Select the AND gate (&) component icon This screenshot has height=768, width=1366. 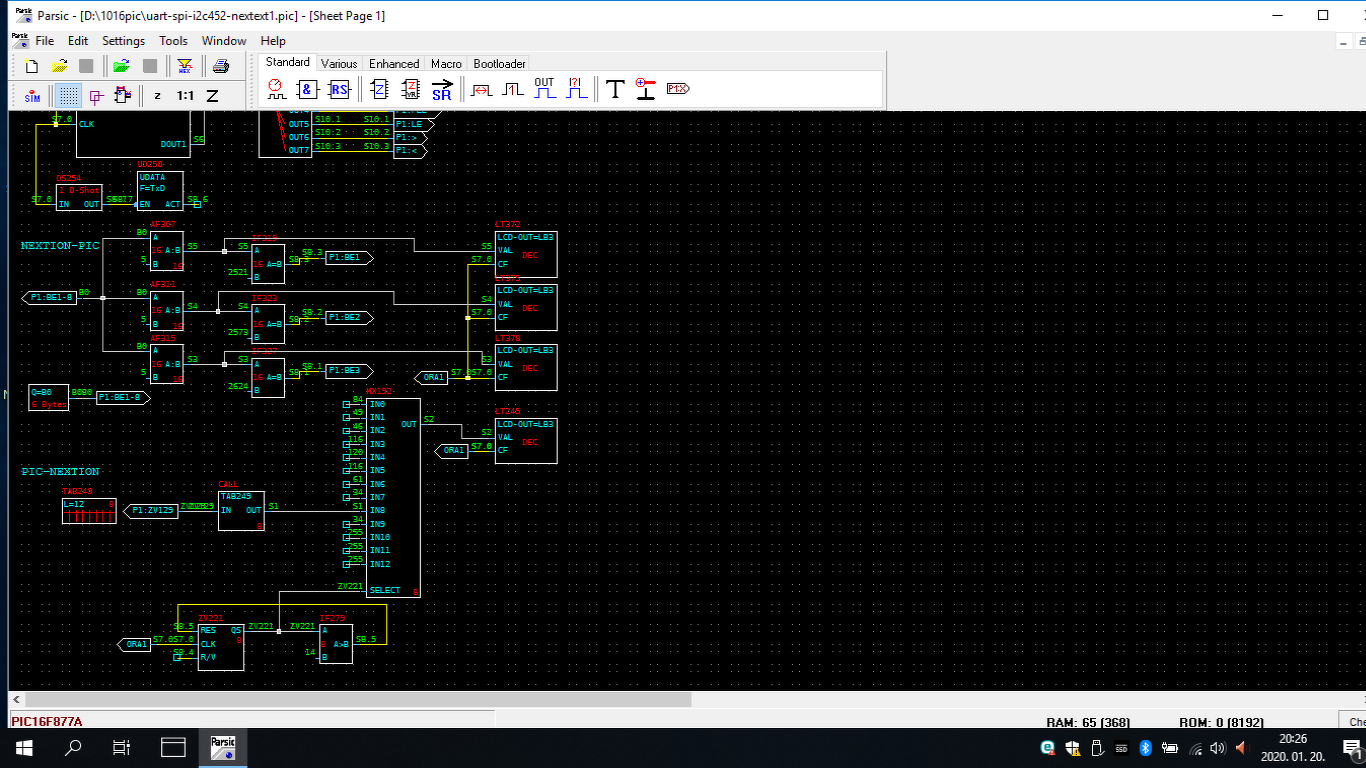pyautogui.click(x=306, y=89)
